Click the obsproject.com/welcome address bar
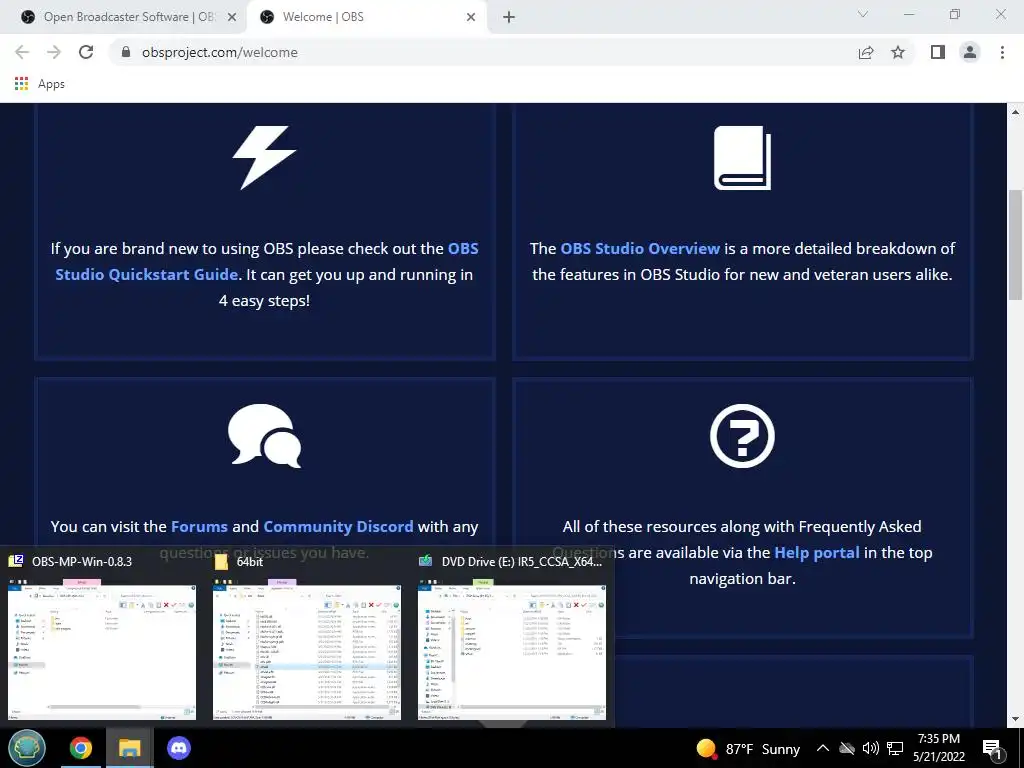1024x768 pixels. click(x=219, y=52)
